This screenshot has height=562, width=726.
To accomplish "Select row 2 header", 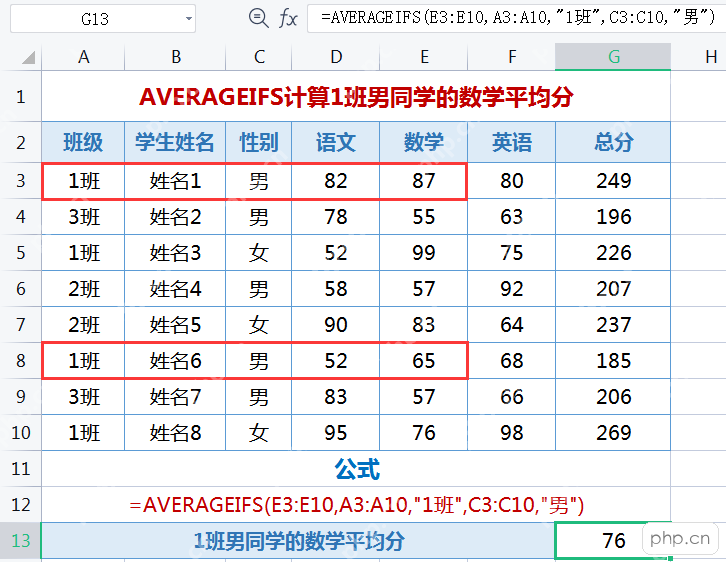I will (21, 142).
